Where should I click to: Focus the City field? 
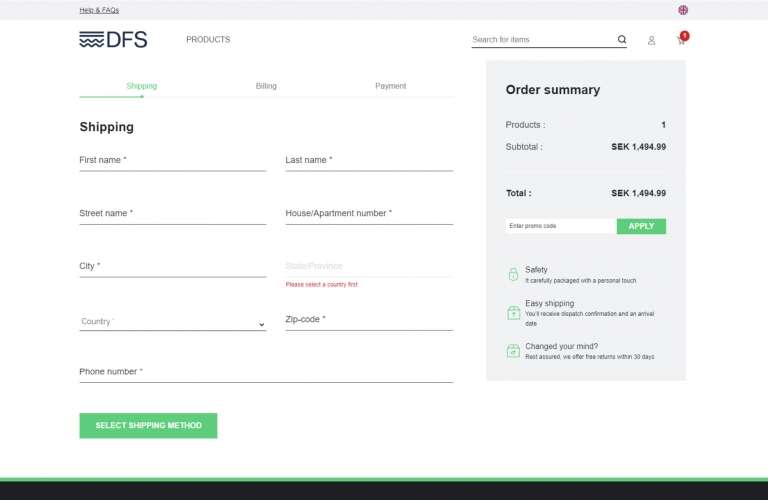(172, 267)
